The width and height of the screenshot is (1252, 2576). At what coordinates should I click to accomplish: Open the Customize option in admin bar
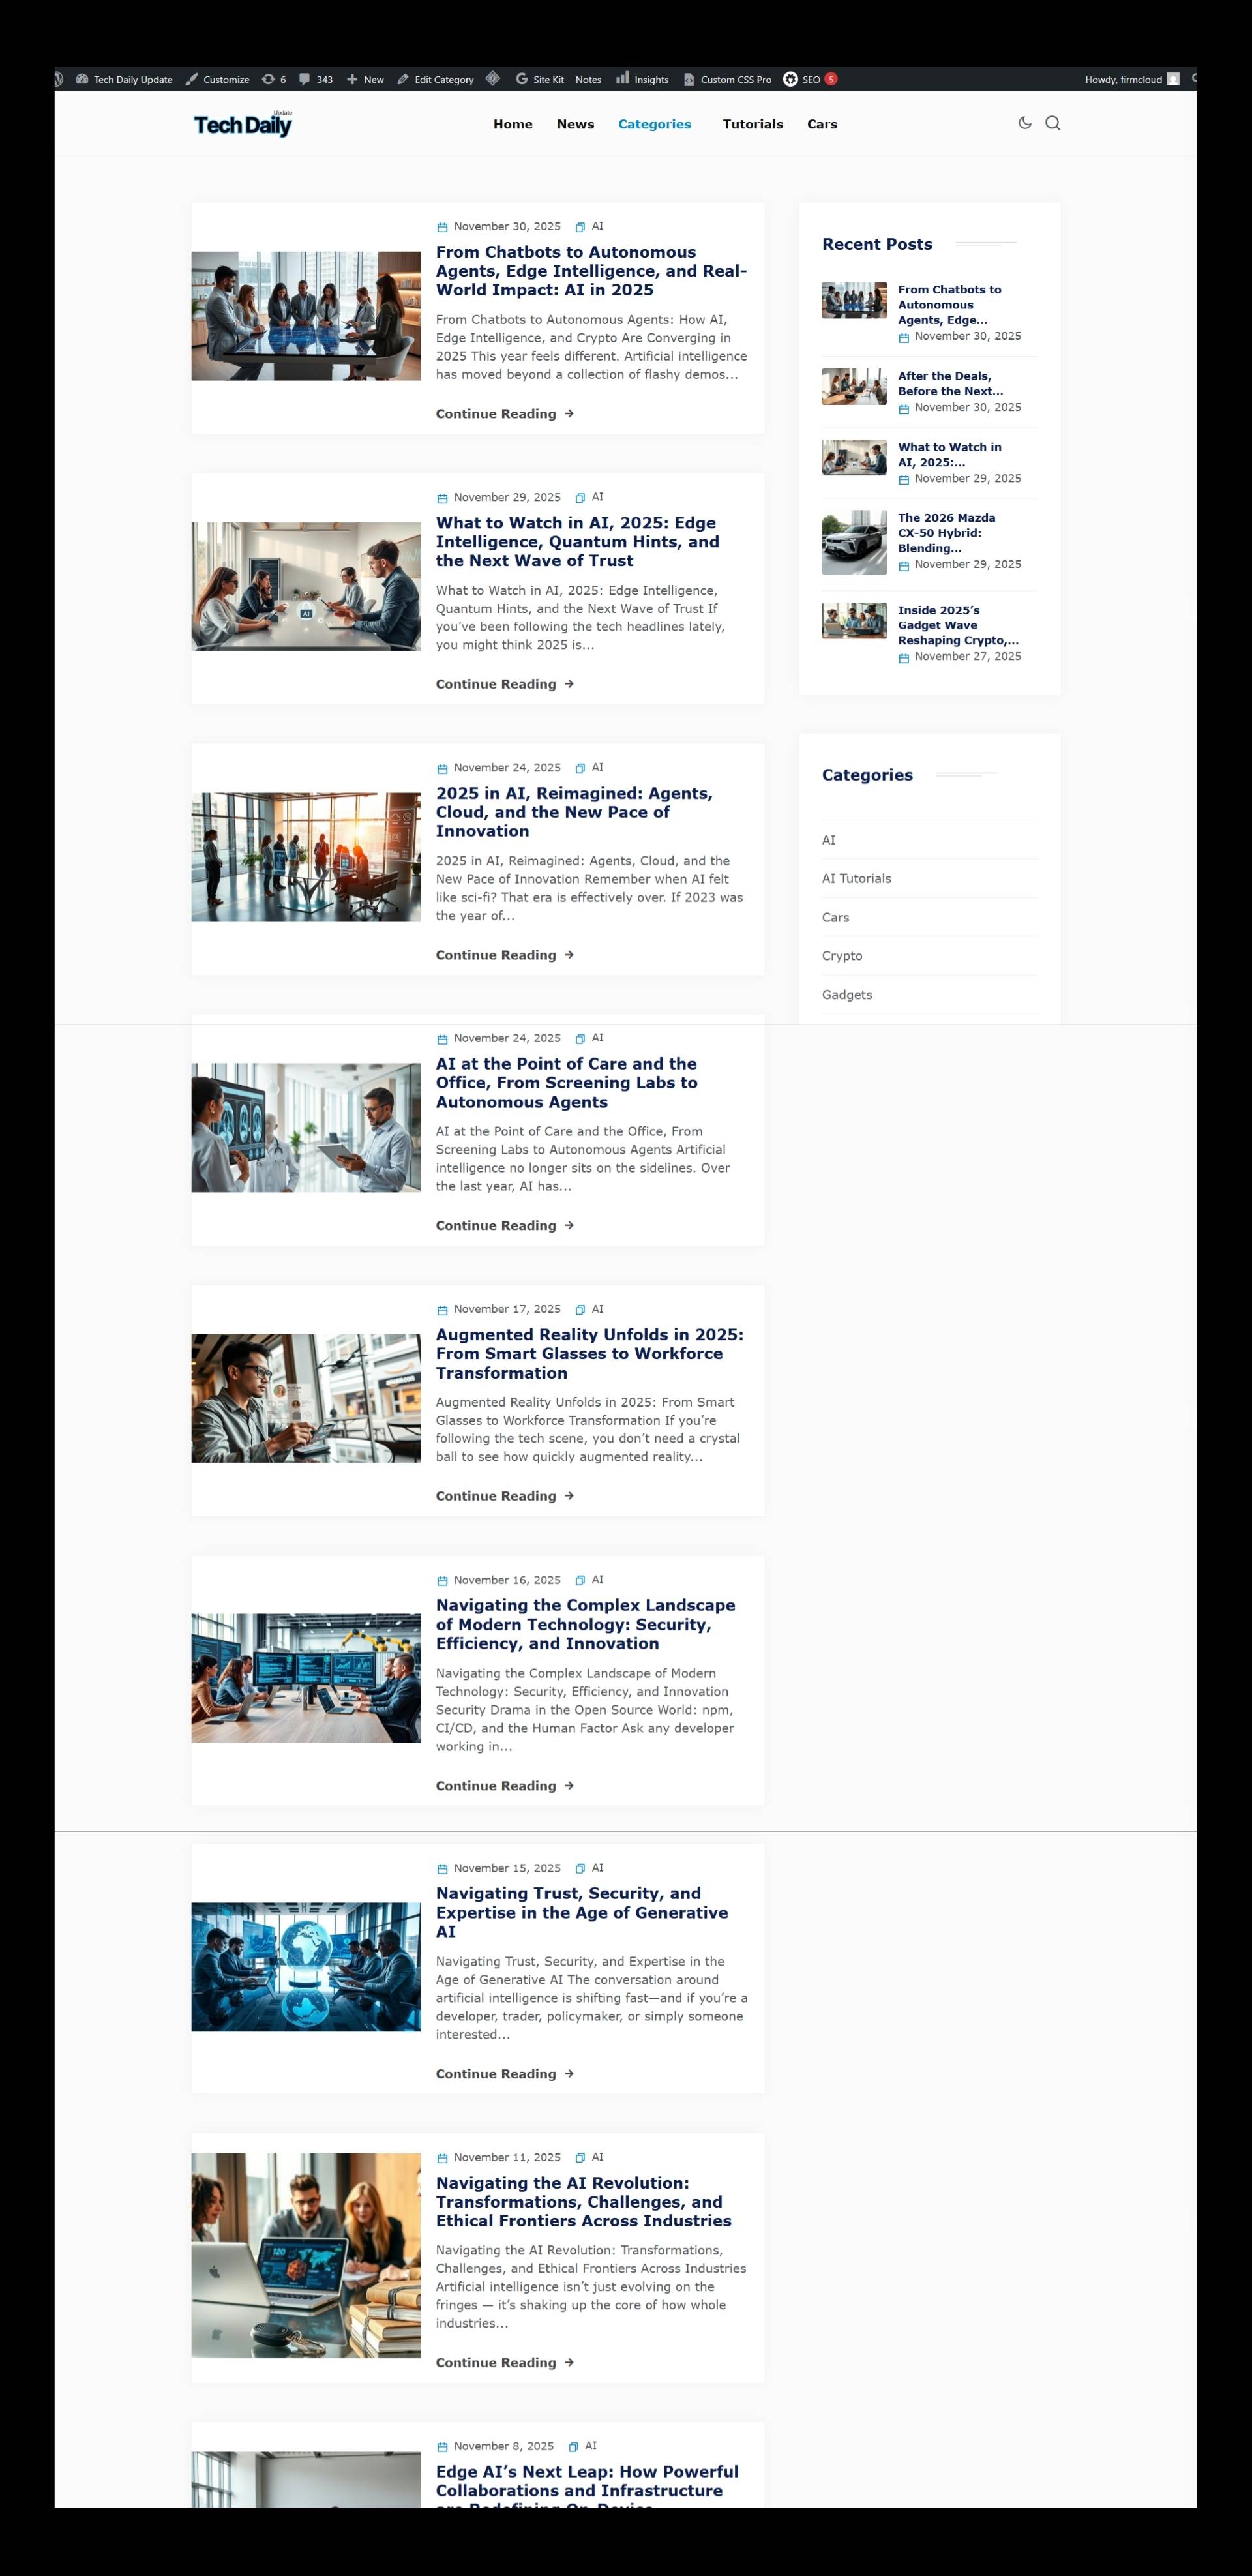click(x=217, y=79)
